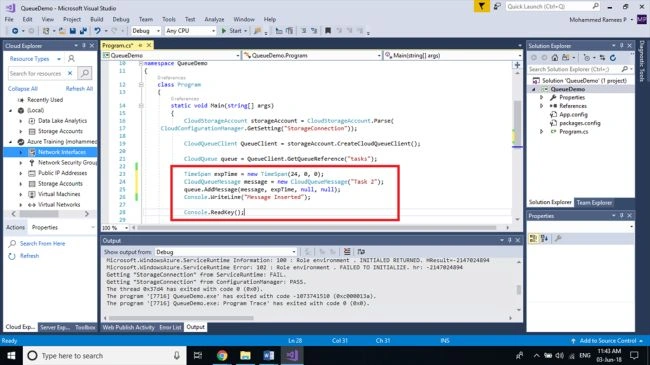Image resolution: width=650 pixels, height=365 pixels.
Task: Click Search From Here action
Action: 42,243
